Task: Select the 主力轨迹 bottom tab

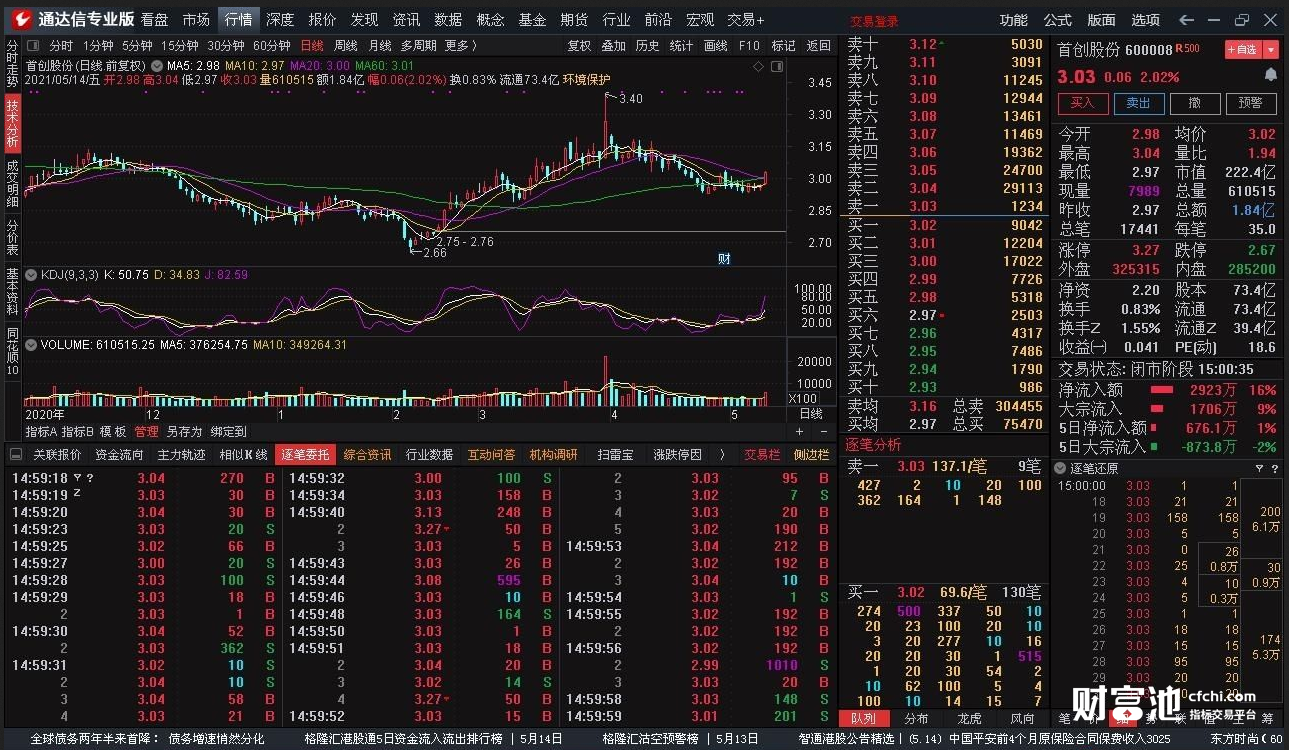Action: click(x=181, y=455)
